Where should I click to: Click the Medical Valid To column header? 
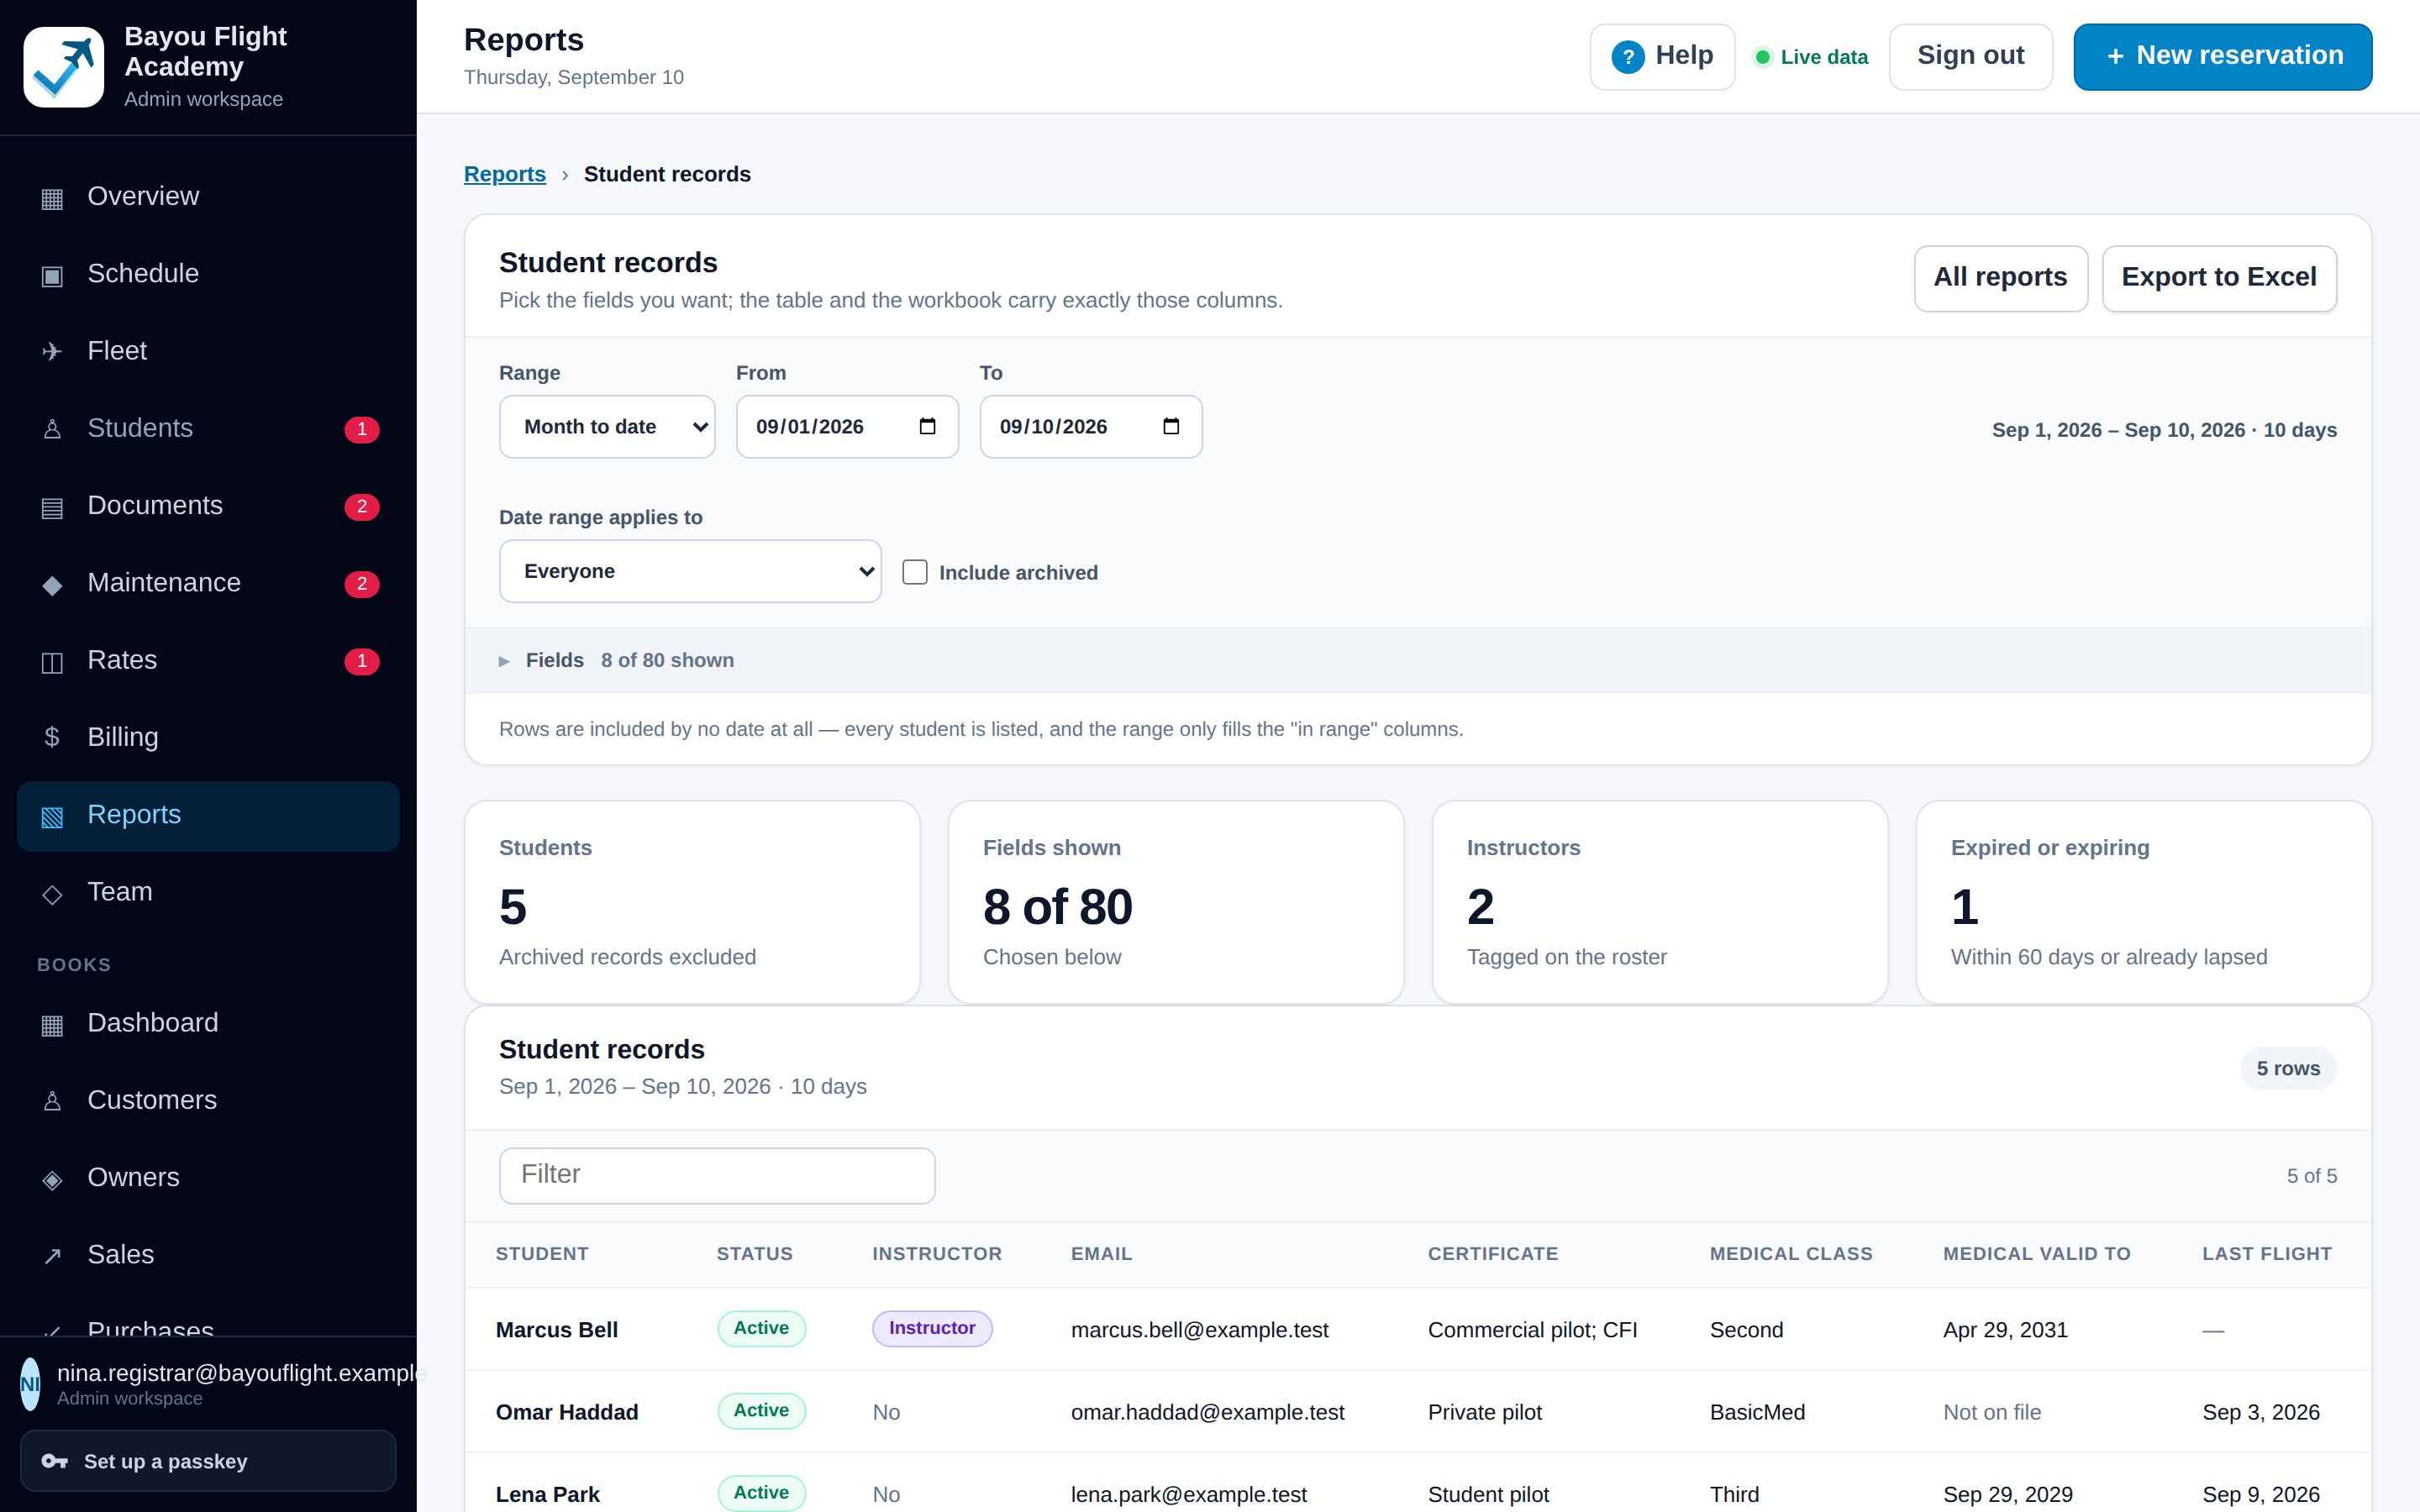2036,1254
